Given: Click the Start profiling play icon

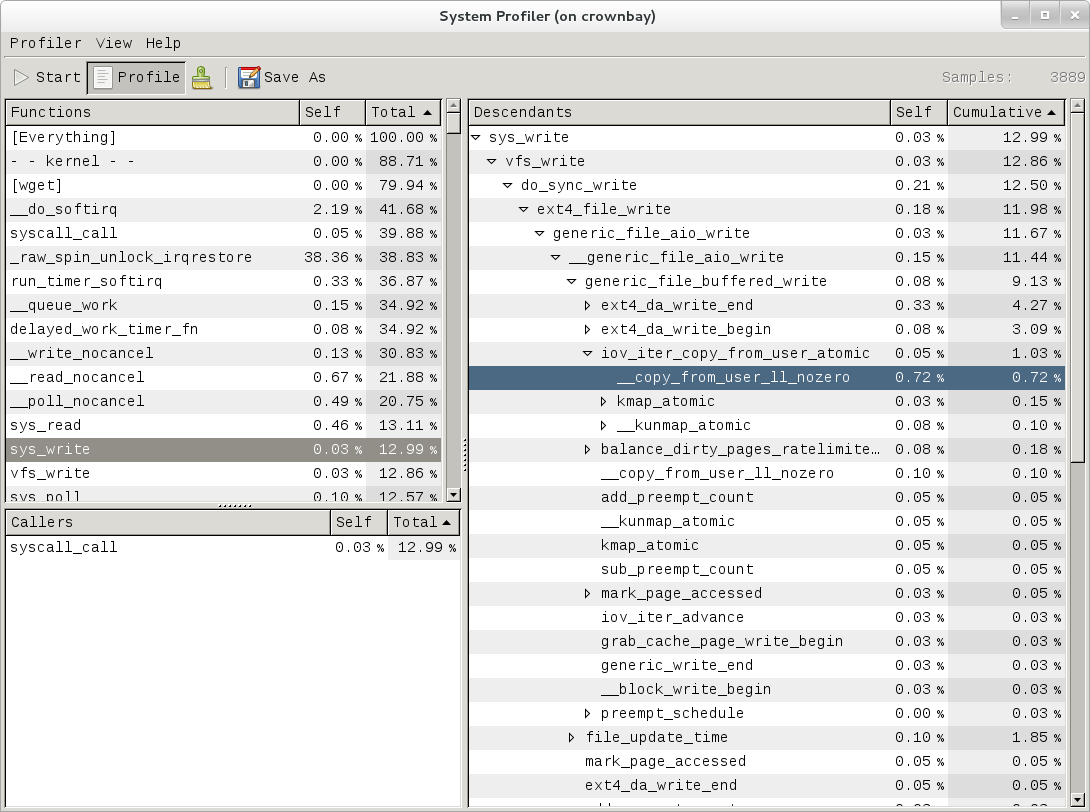Looking at the screenshot, I should click(x=21, y=77).
